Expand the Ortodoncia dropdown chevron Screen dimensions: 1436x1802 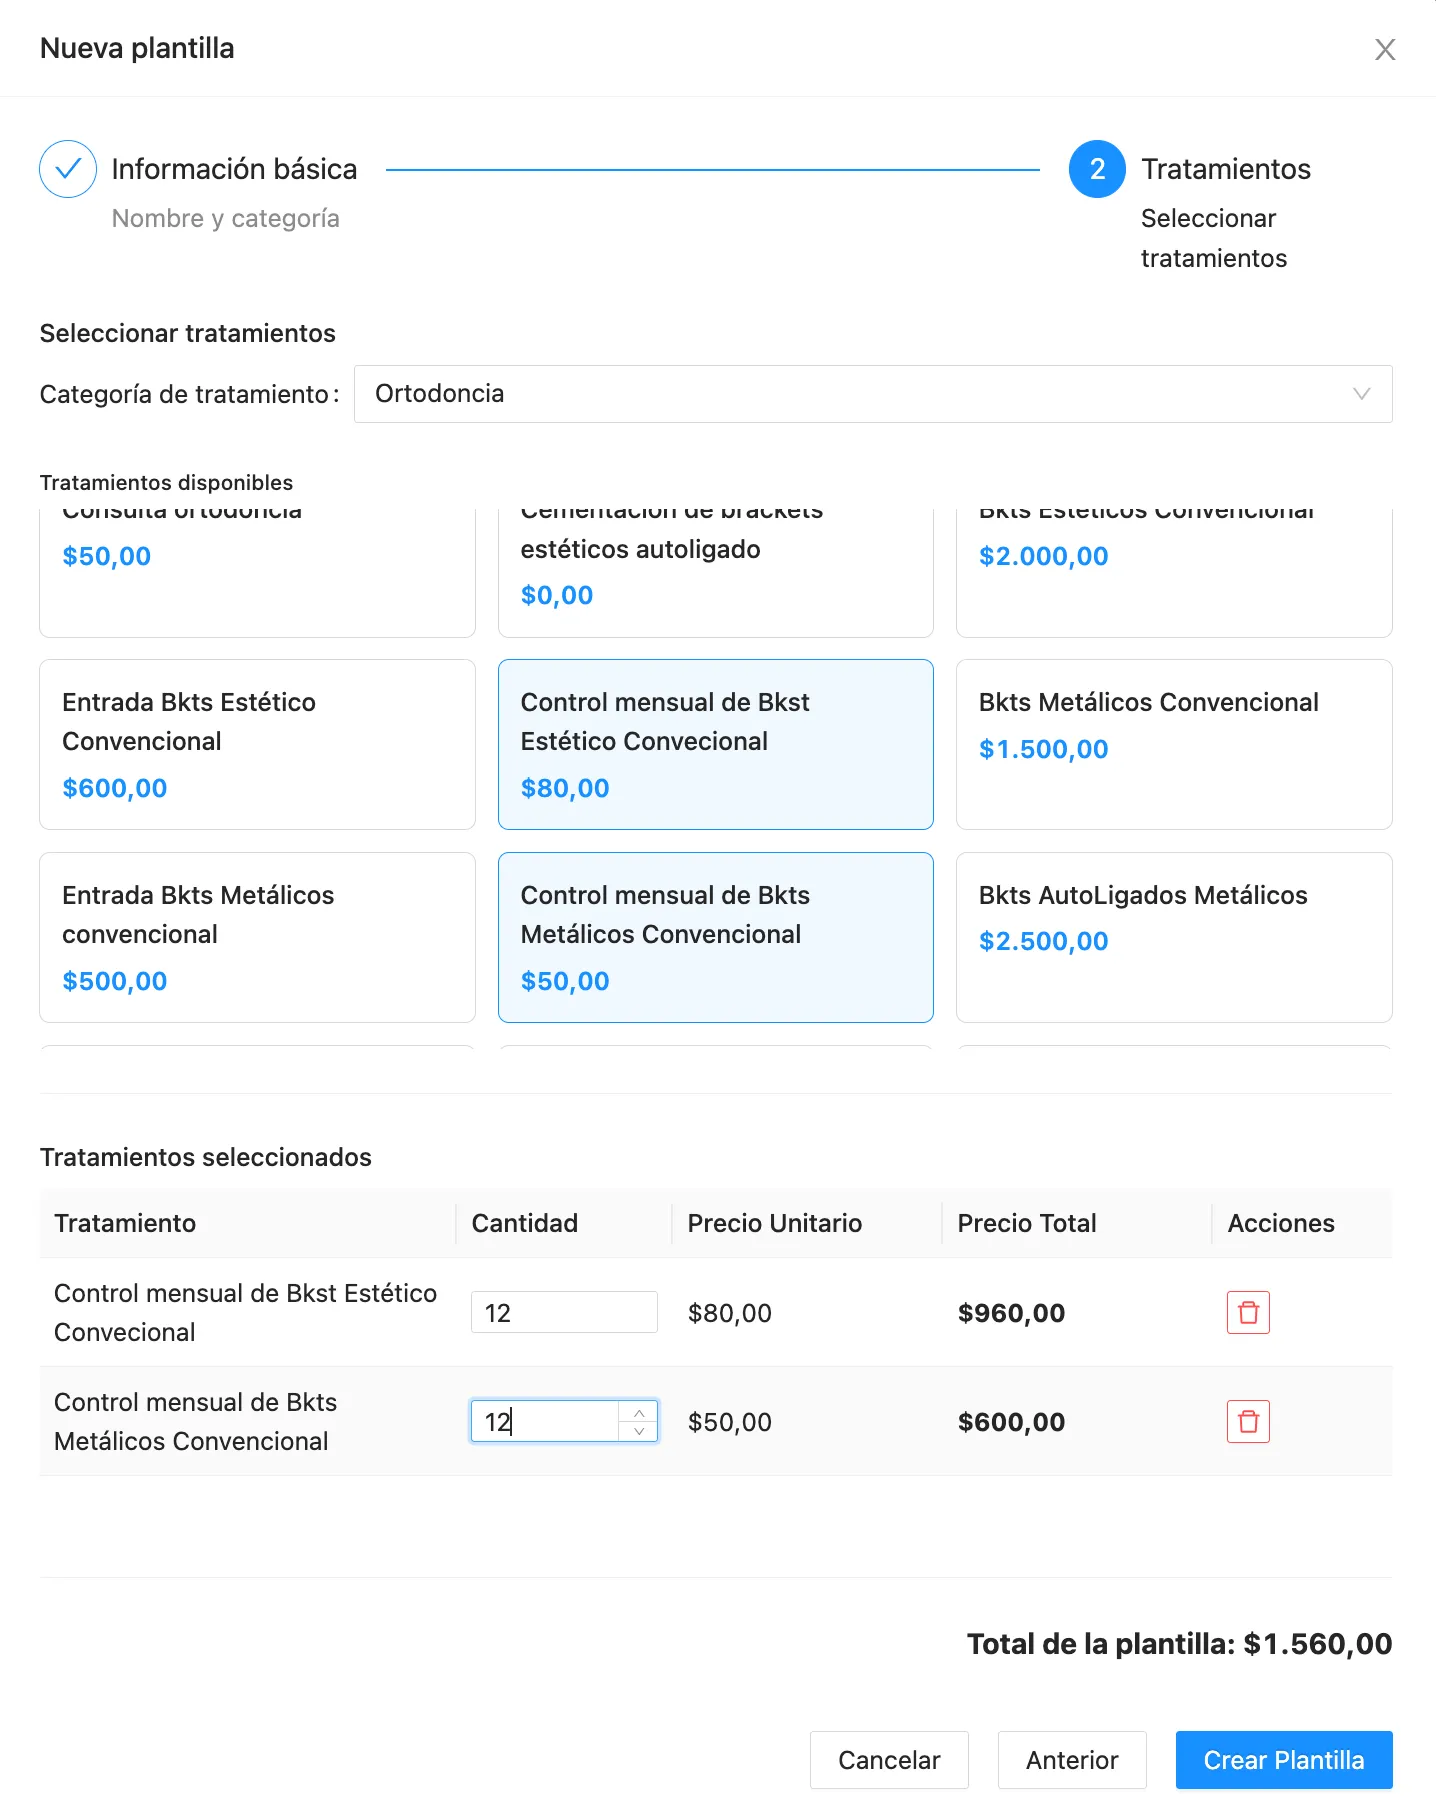1361,394
